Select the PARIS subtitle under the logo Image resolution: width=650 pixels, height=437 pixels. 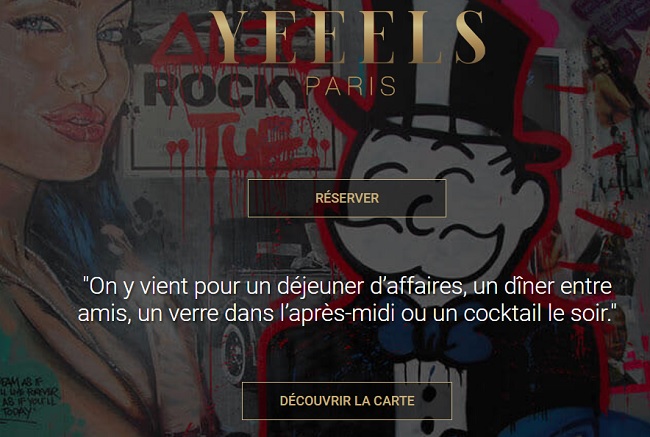pyautogui.click(x=351, y=86)
